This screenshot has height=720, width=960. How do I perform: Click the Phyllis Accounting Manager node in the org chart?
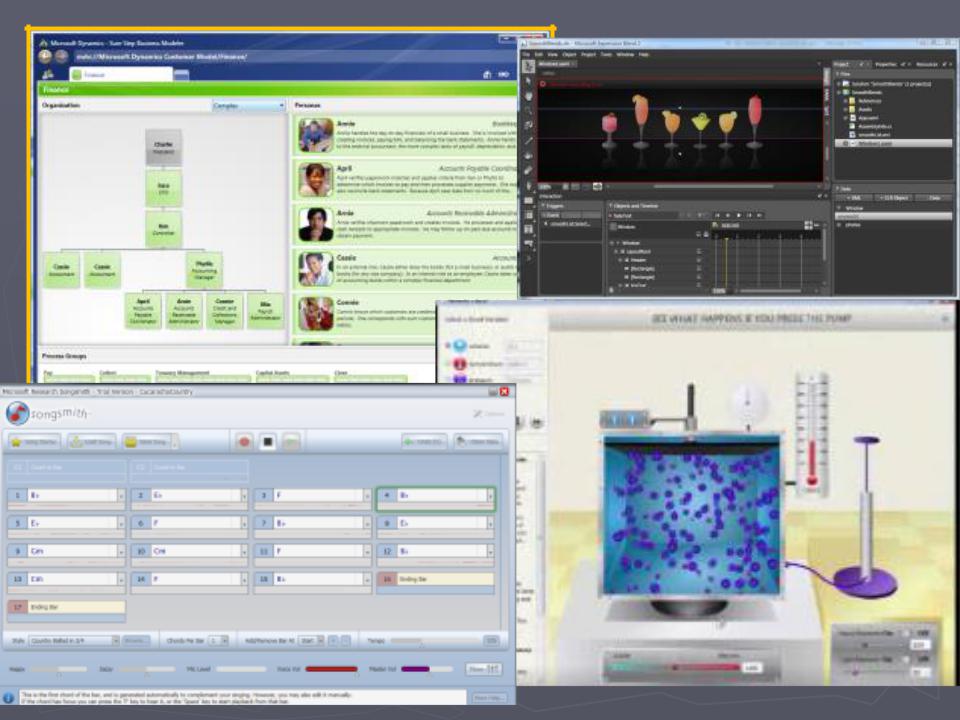click(204, 270)
